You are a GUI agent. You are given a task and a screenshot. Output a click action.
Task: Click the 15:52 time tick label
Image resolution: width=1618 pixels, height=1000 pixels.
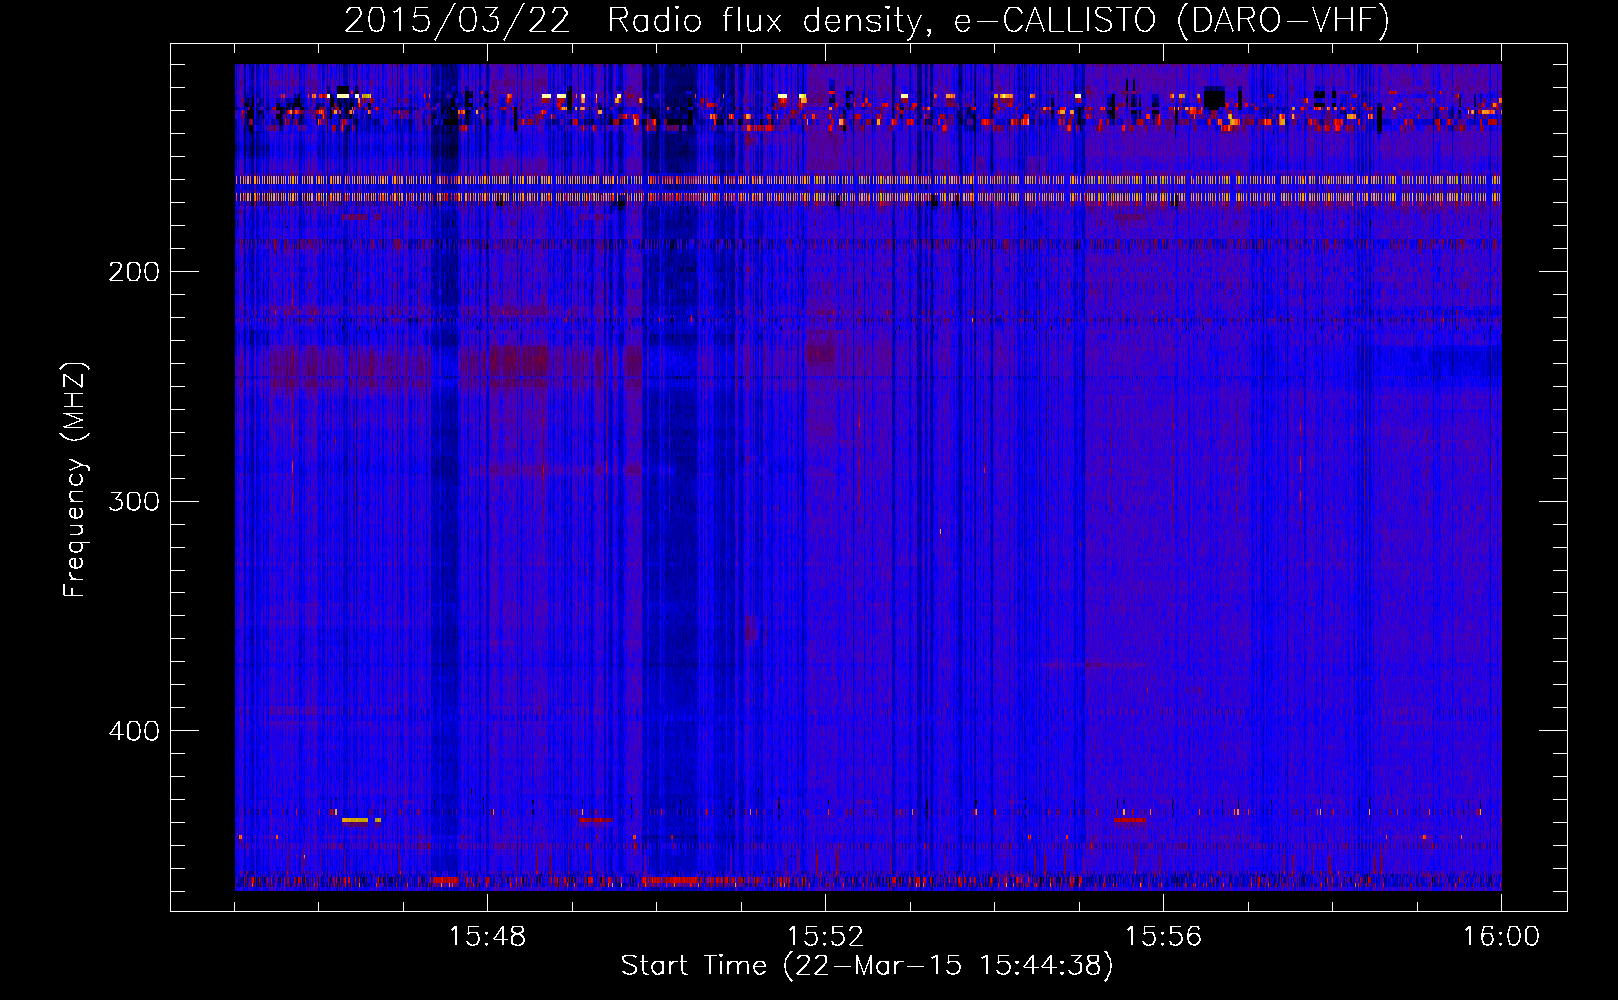point(825,937)
